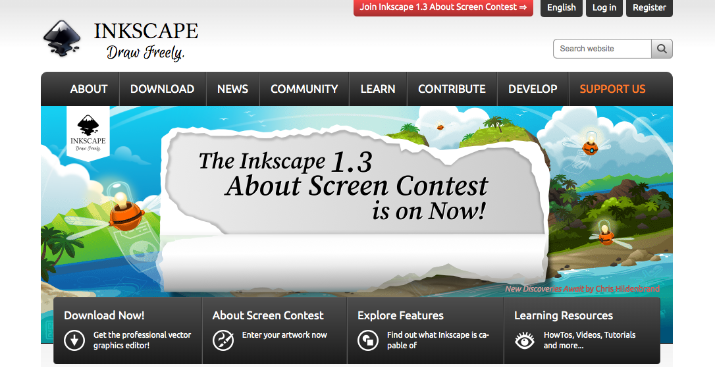Open the Learning Resources heading link
Viewport: 715px width, 367px height.
coord(564,315)
